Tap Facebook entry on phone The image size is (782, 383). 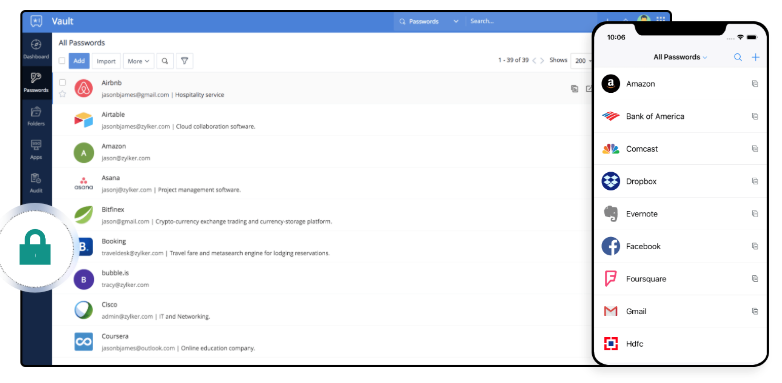[681, 246]
